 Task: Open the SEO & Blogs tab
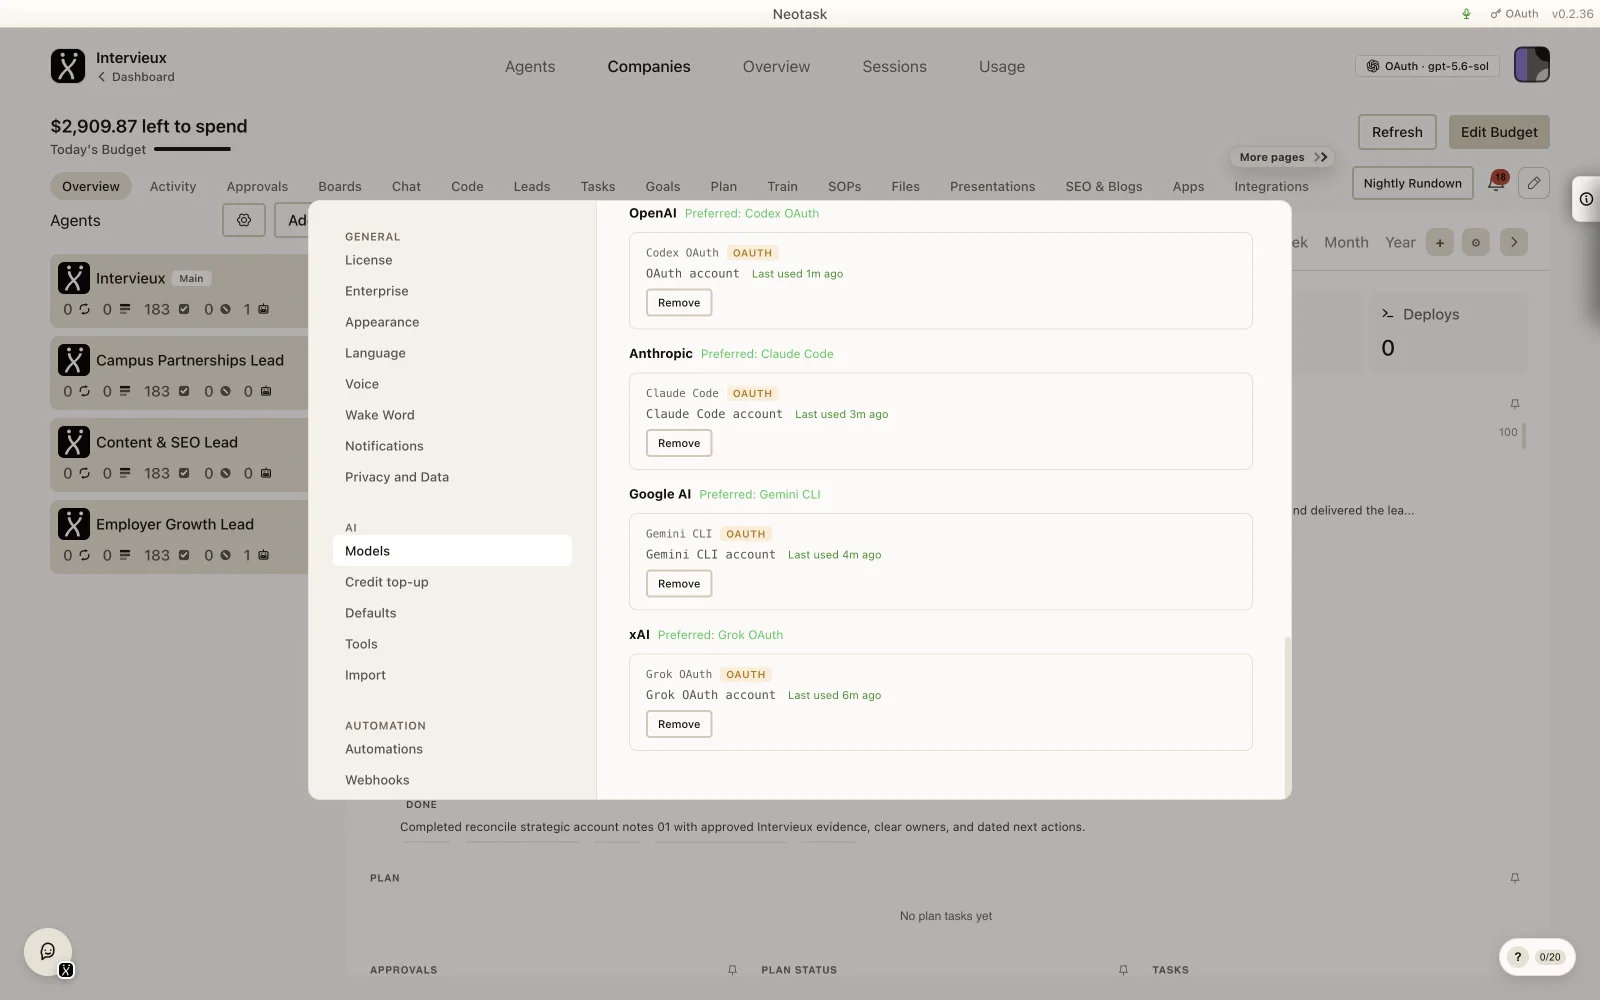coord(1104,187)
